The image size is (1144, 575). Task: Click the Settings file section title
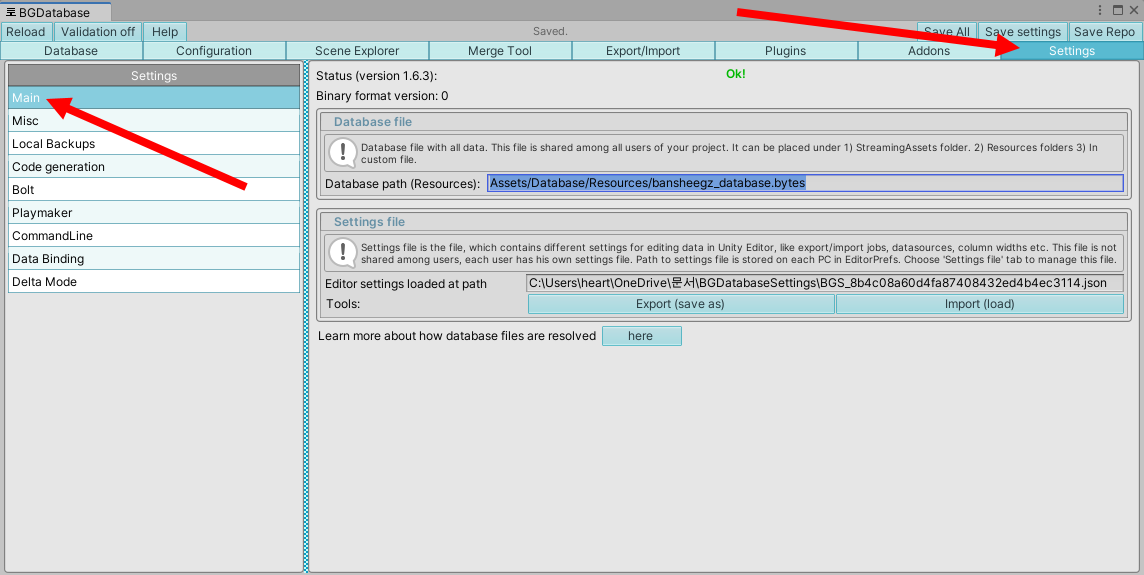click(x=369, y=222)
